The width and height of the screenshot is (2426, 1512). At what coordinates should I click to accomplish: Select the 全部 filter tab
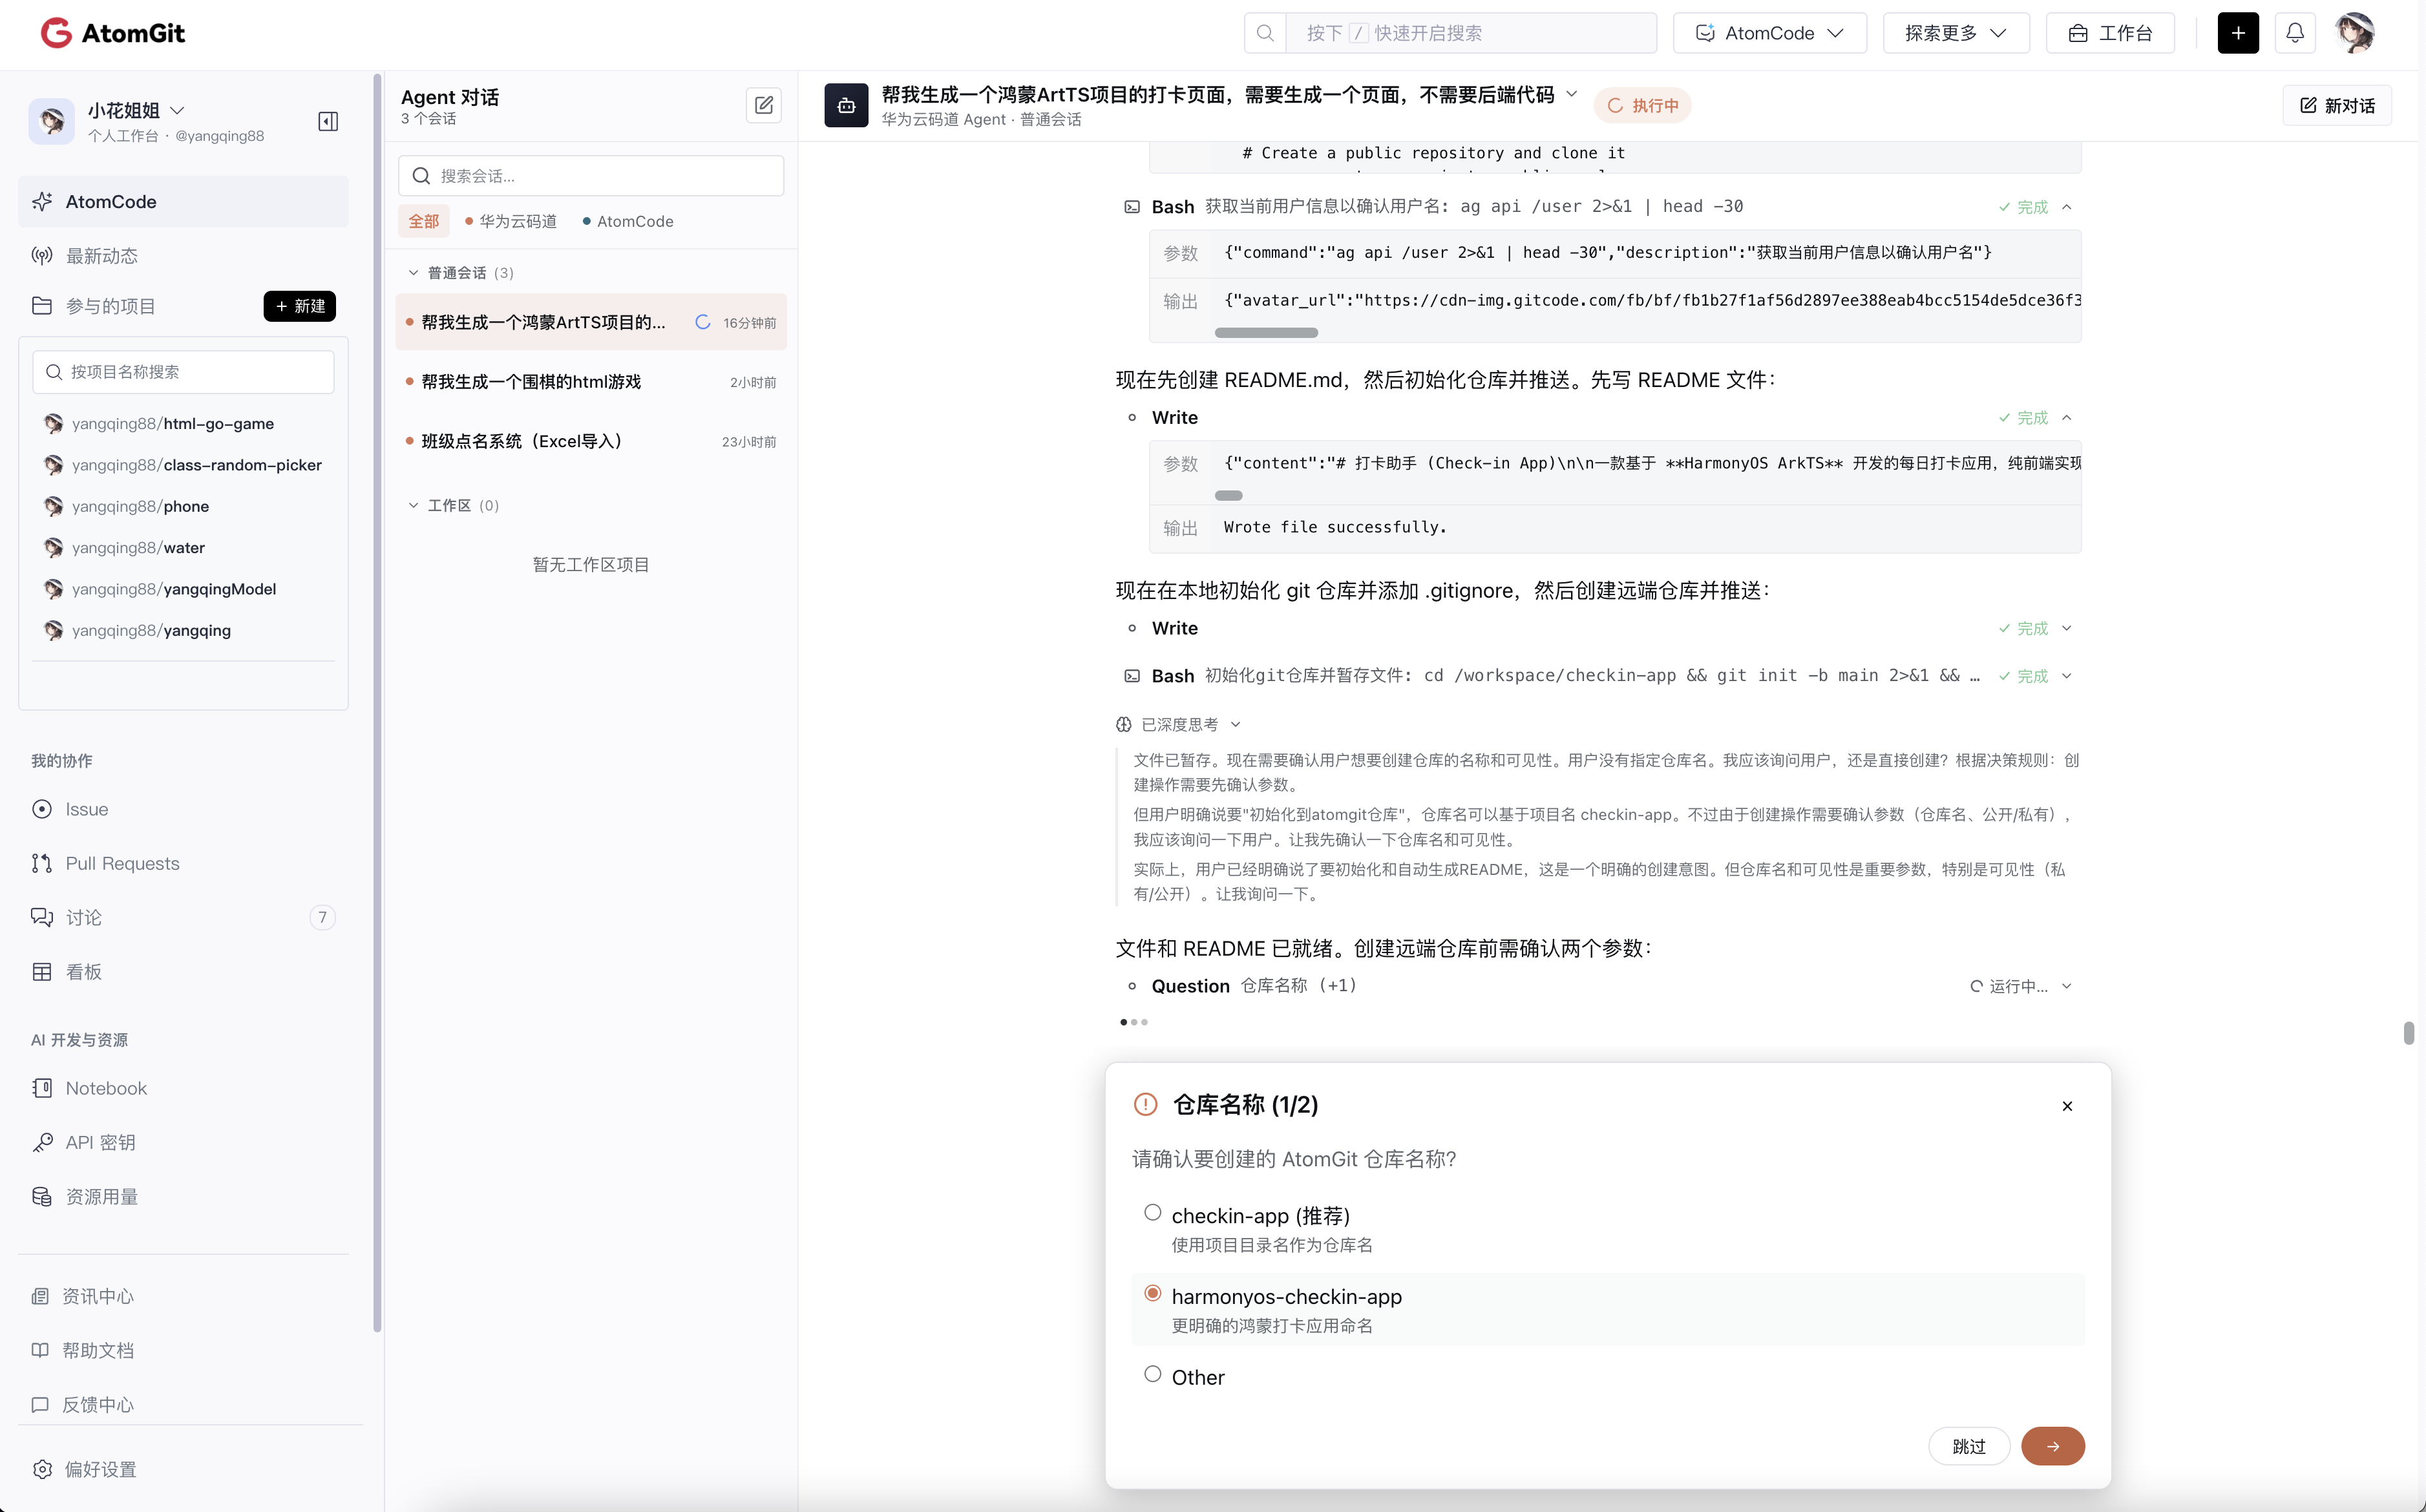point(424,221)
